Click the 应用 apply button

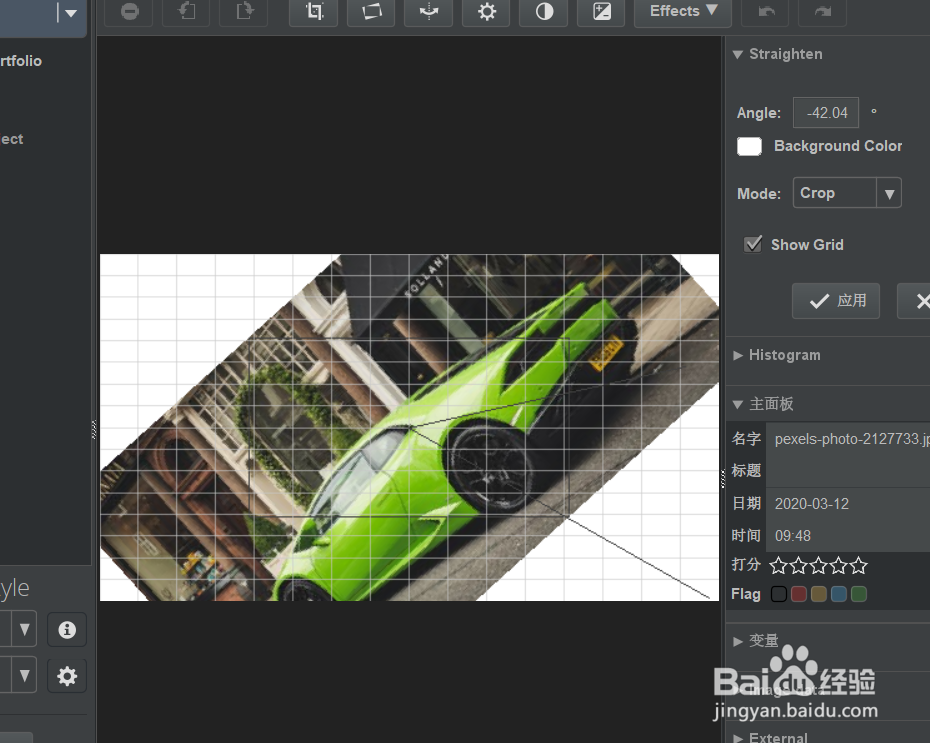point(836,301)
